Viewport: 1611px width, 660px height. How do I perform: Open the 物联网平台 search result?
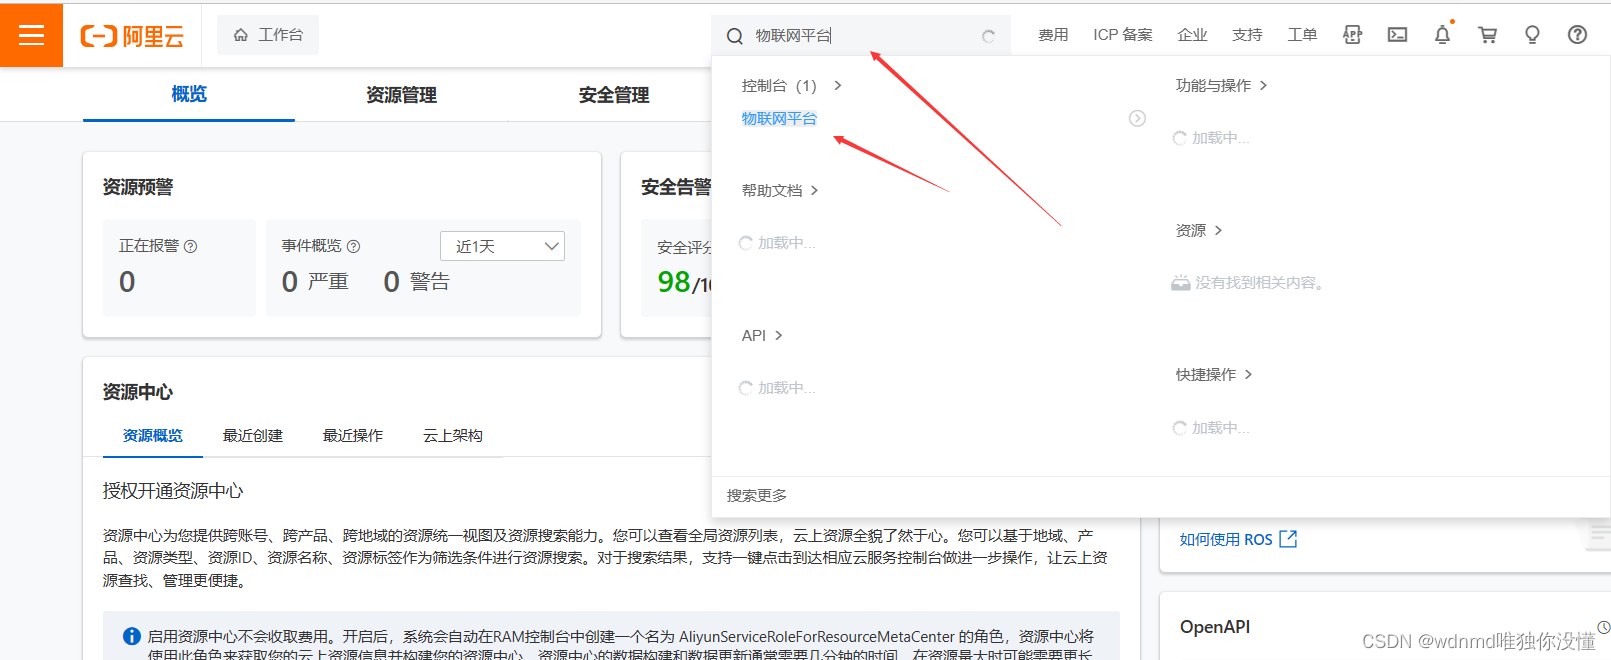point(779,119)
